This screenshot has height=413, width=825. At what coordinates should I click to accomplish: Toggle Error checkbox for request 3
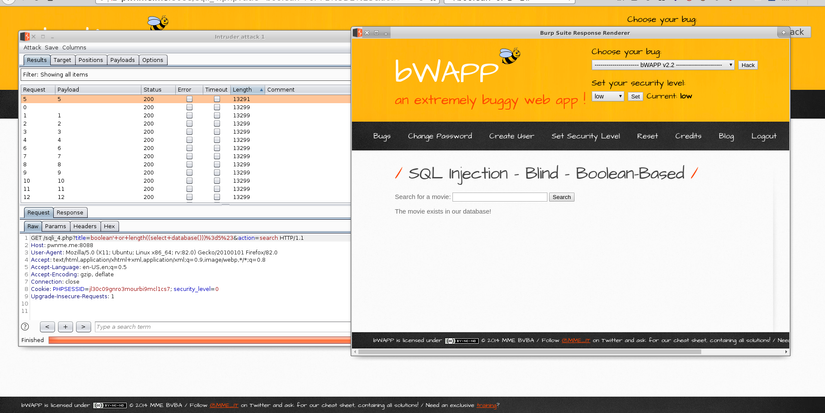tap(189, 132)
